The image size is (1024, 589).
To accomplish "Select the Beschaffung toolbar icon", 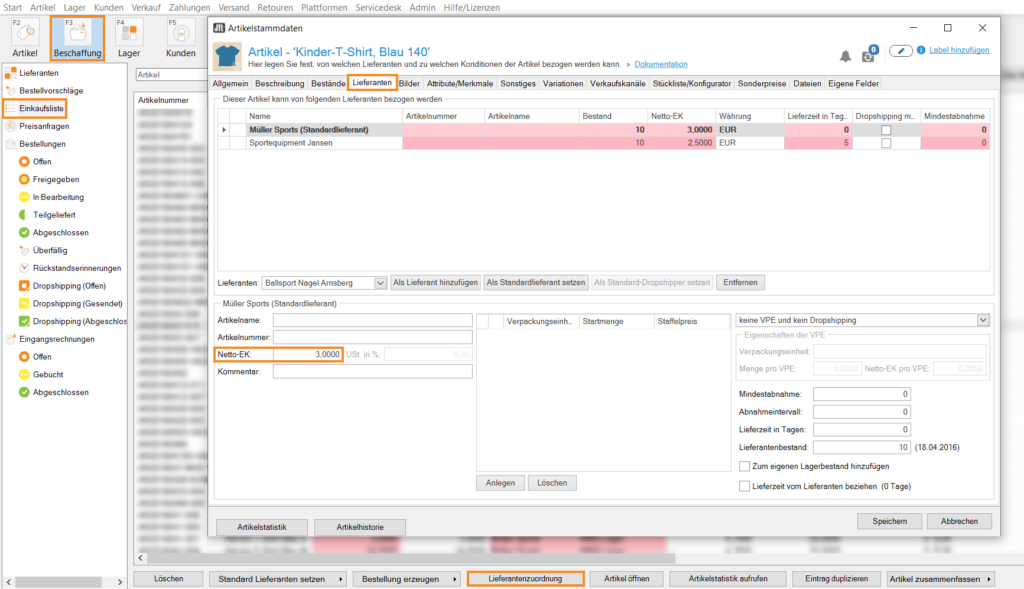I will tap(76, 36).
